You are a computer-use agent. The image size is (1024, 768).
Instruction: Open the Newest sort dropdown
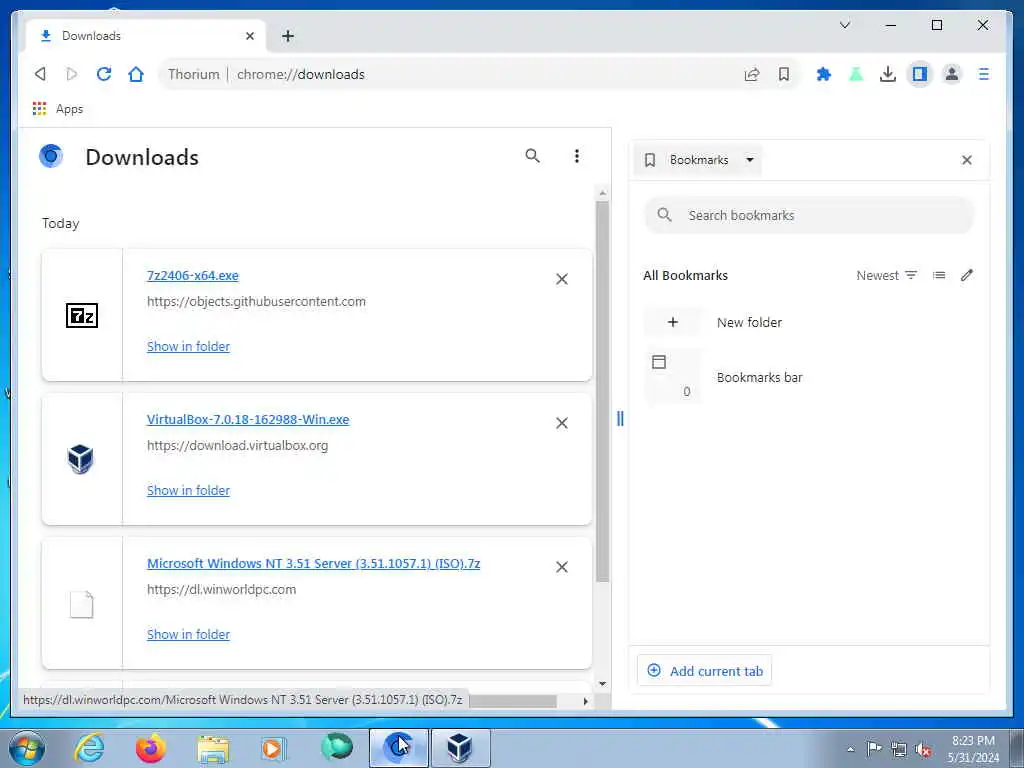(x=887, y=276)
